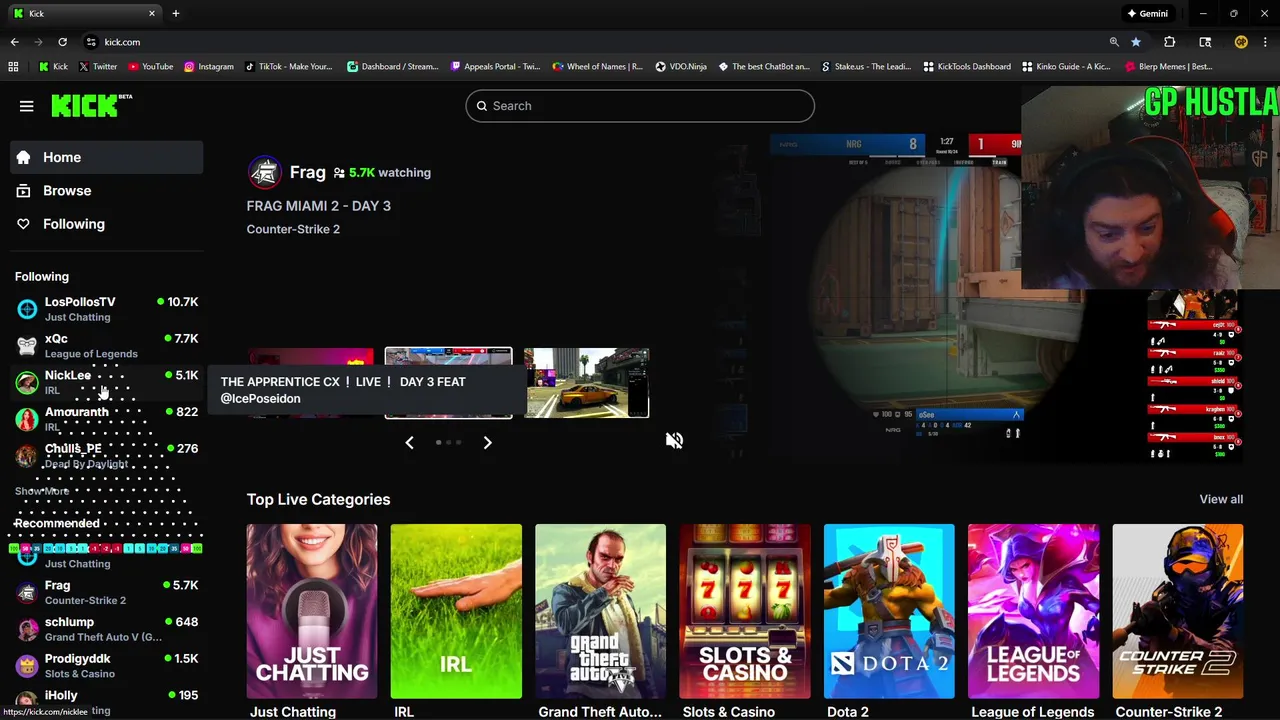
Task: Open schlump recommended channel
Action: (x=106, y=629)
